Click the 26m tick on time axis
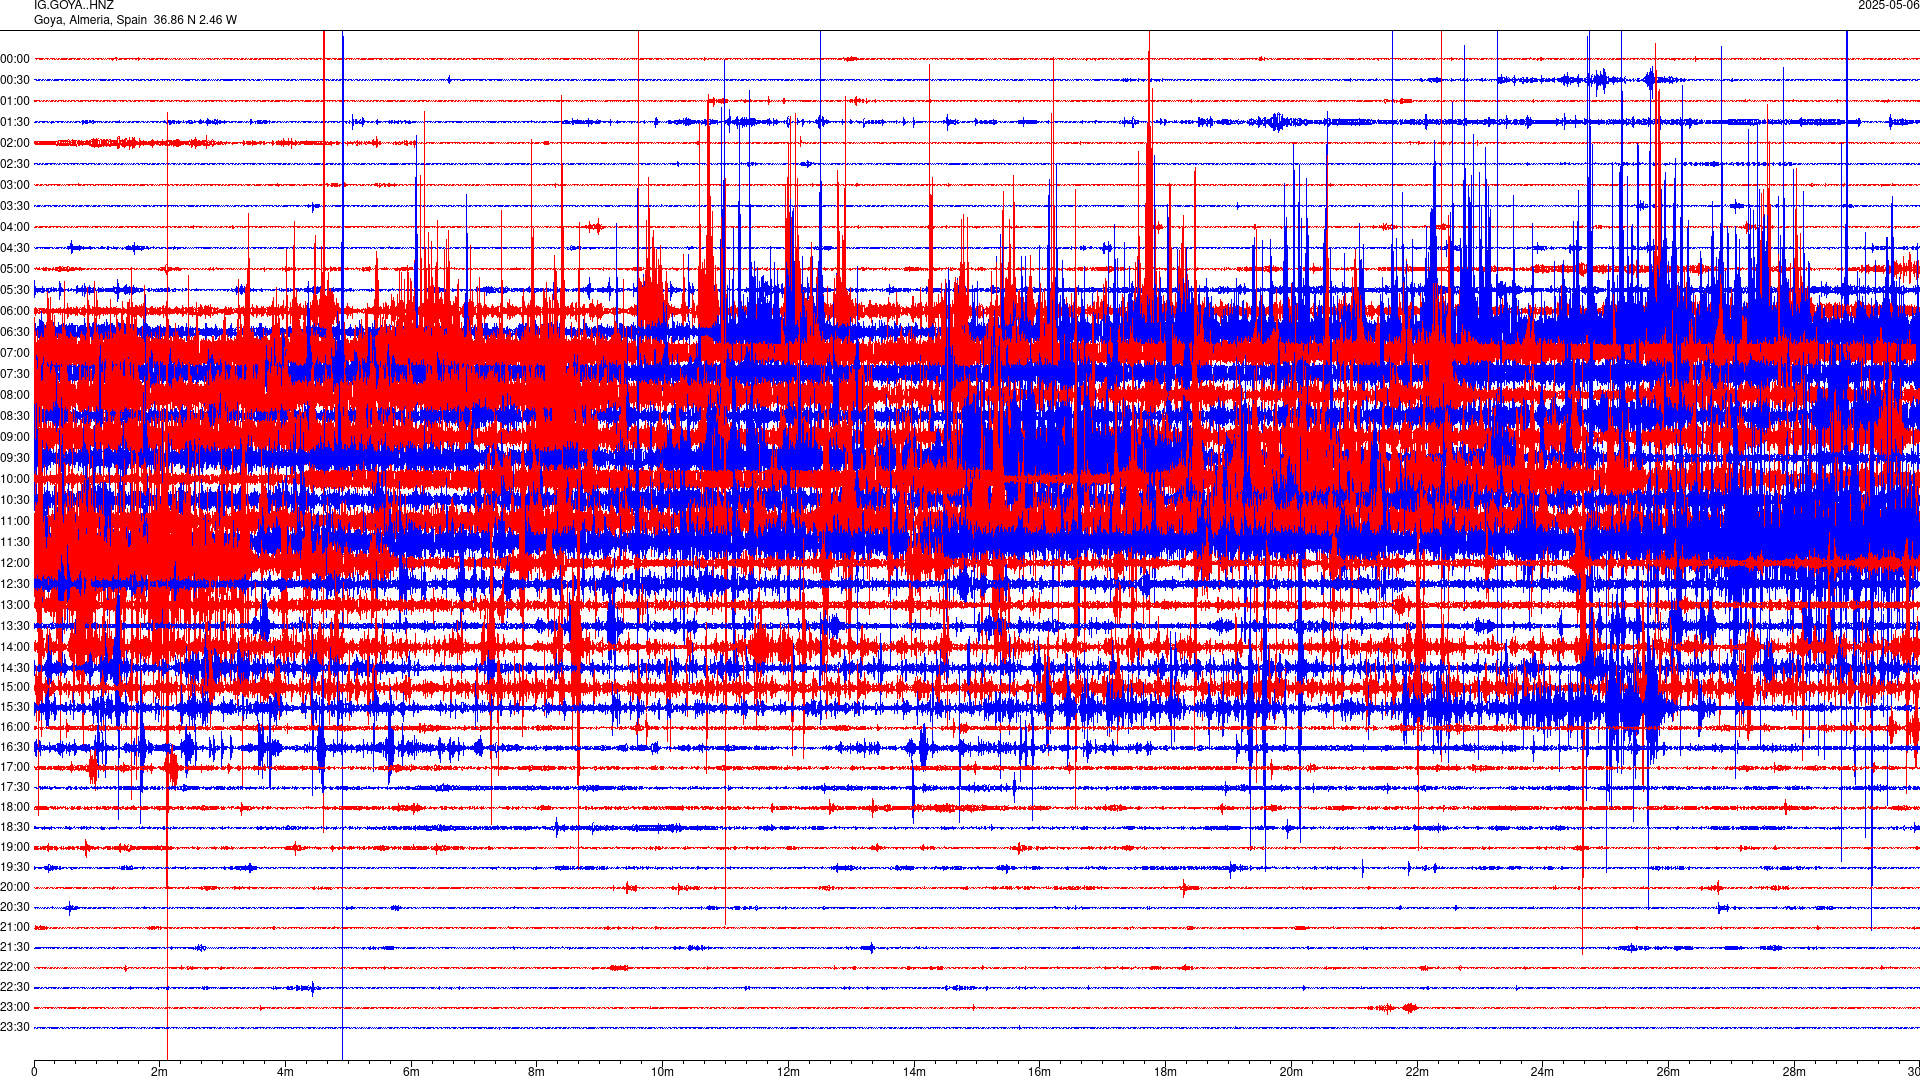 [1668, 1072]
